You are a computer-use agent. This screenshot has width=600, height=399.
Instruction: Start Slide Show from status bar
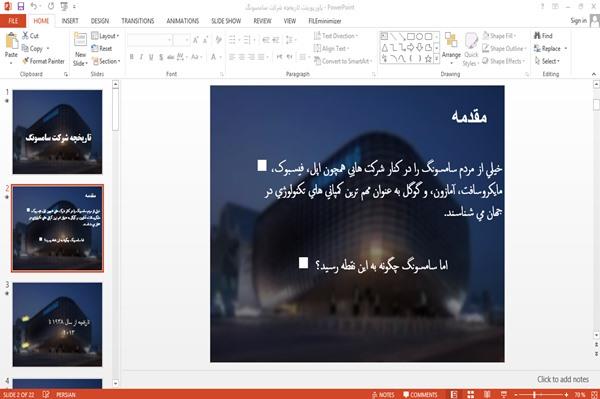click(x=504, y=394)
